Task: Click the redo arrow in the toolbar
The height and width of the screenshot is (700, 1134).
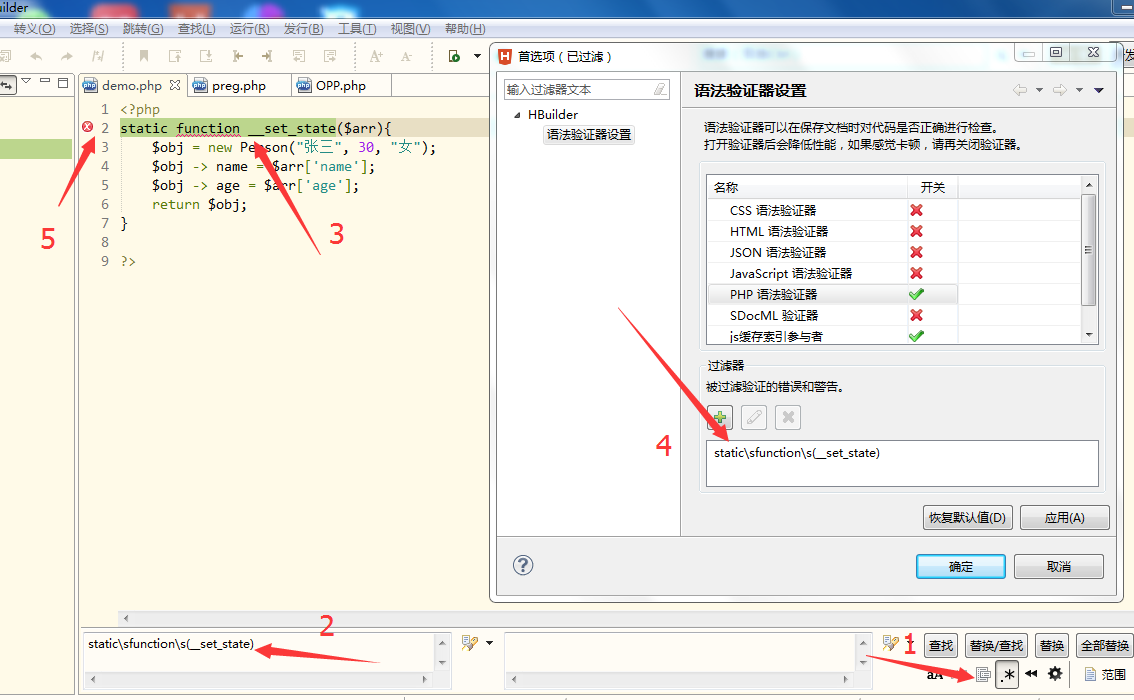Action: pyautogui.click(x=67, y=56)
